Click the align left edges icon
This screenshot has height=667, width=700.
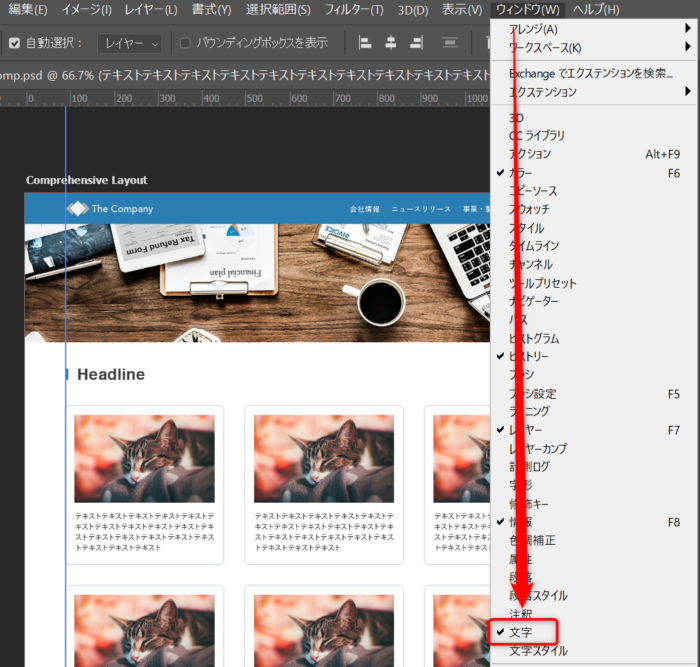pyautogui.click(x=365, y=43)
